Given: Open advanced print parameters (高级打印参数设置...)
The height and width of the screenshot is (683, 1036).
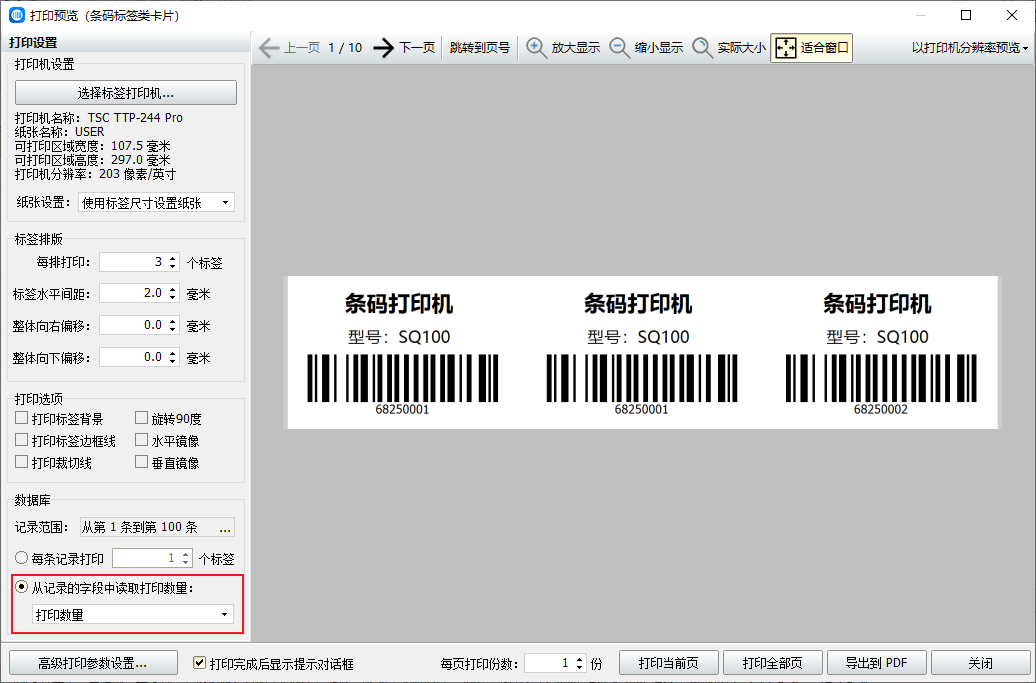Looking at the screenshot, I should click(93, 663).
